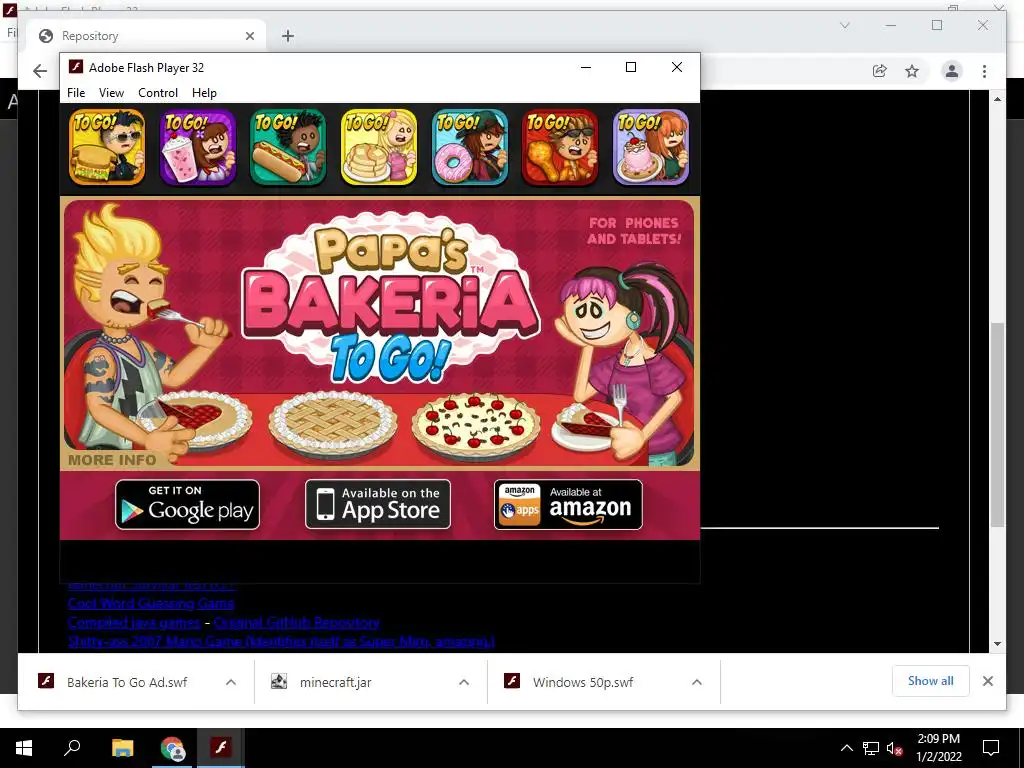Click Show all downloads

click(x=931, y=681)
